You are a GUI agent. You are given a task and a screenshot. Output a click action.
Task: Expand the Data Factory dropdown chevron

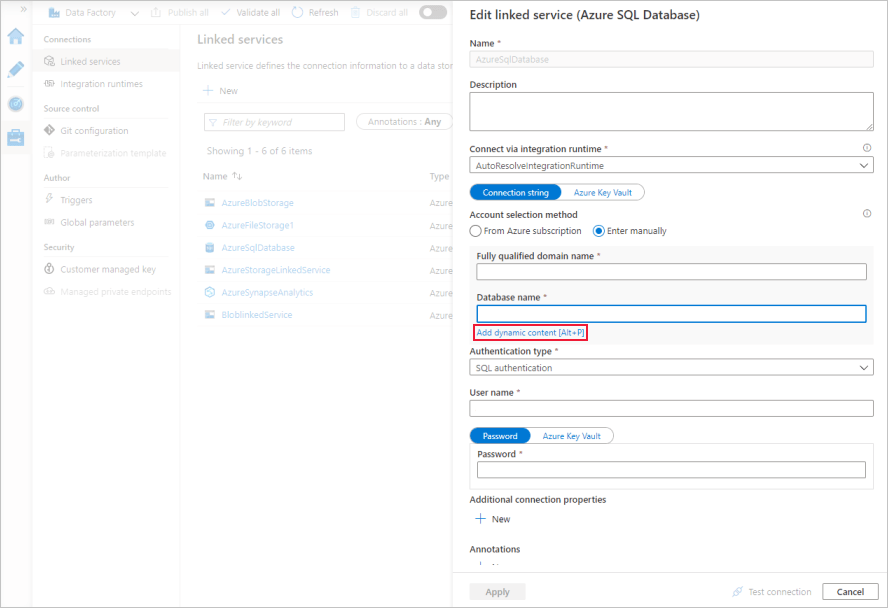coord(134,13)
